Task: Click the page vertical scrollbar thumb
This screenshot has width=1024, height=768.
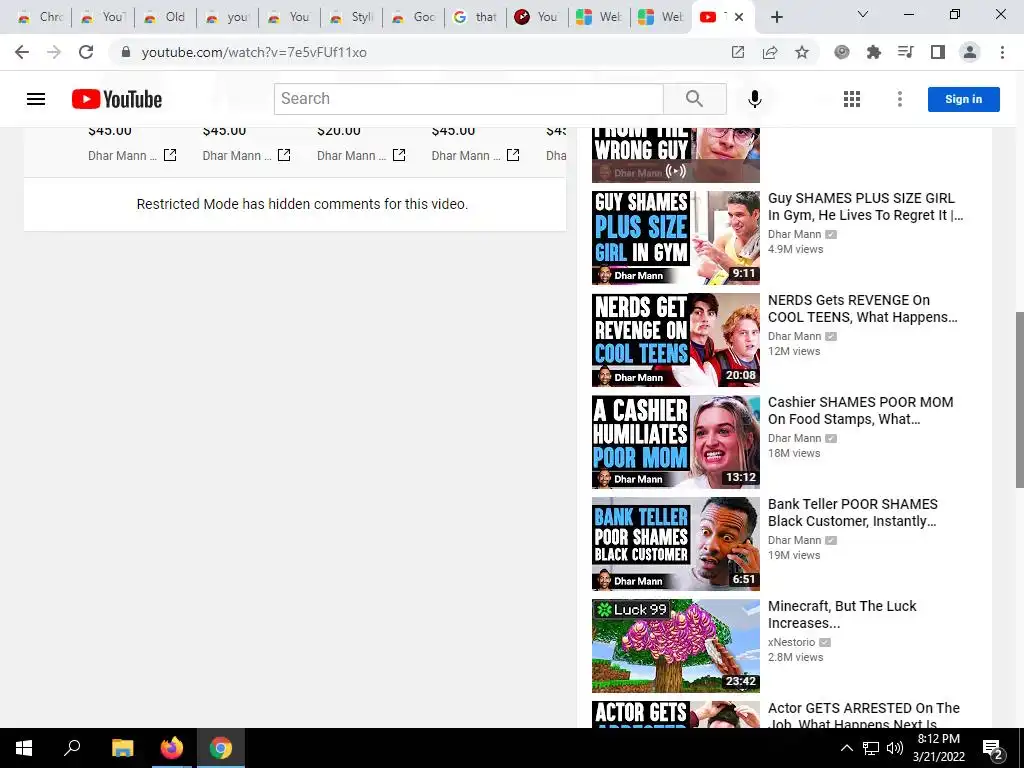Action: coord(1019,400)
